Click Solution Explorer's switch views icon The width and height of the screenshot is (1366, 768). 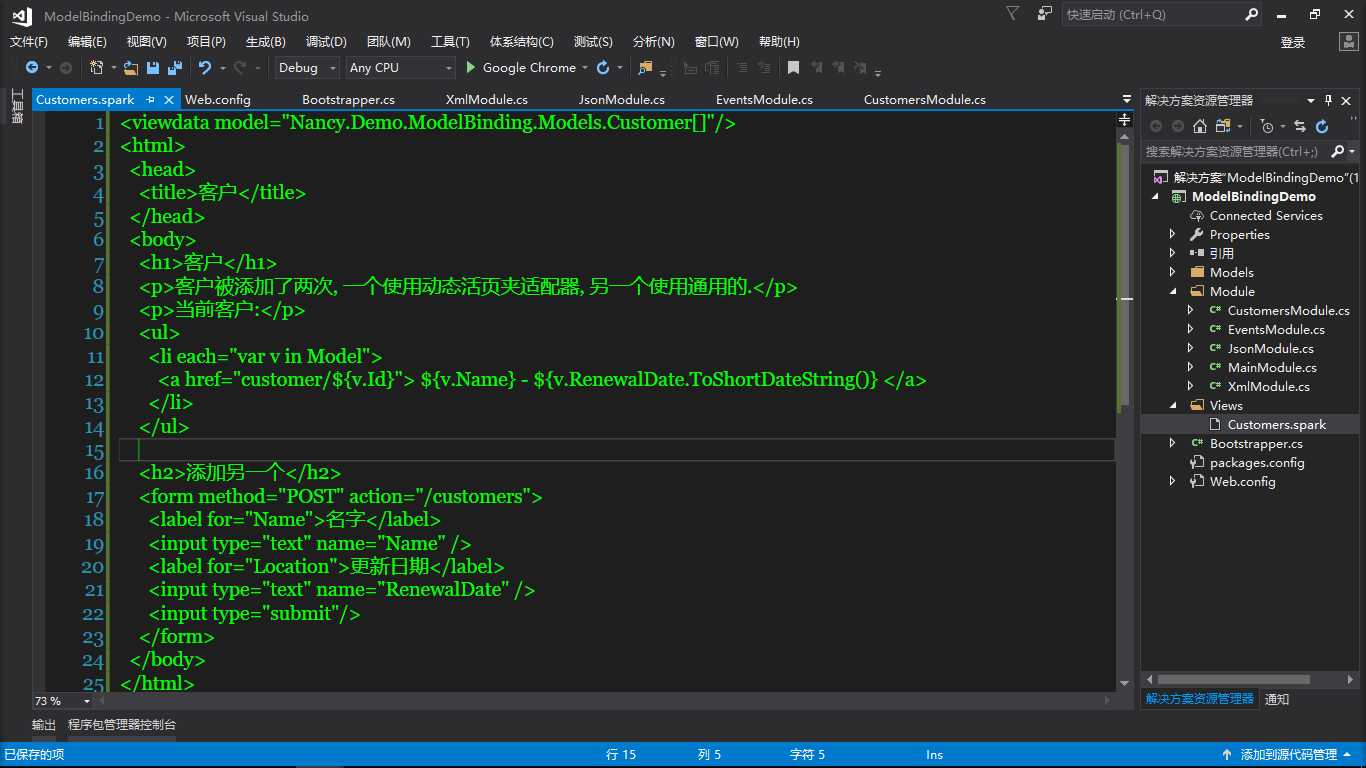(1222, 126)
